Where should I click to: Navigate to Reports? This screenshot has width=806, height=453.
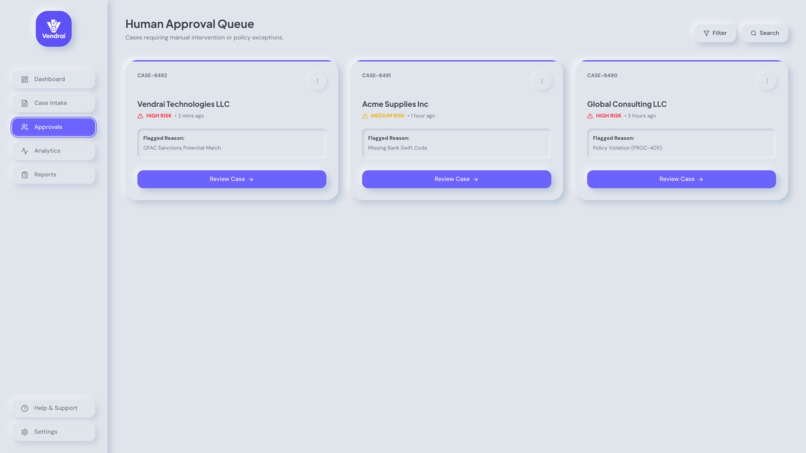point(53,174)
